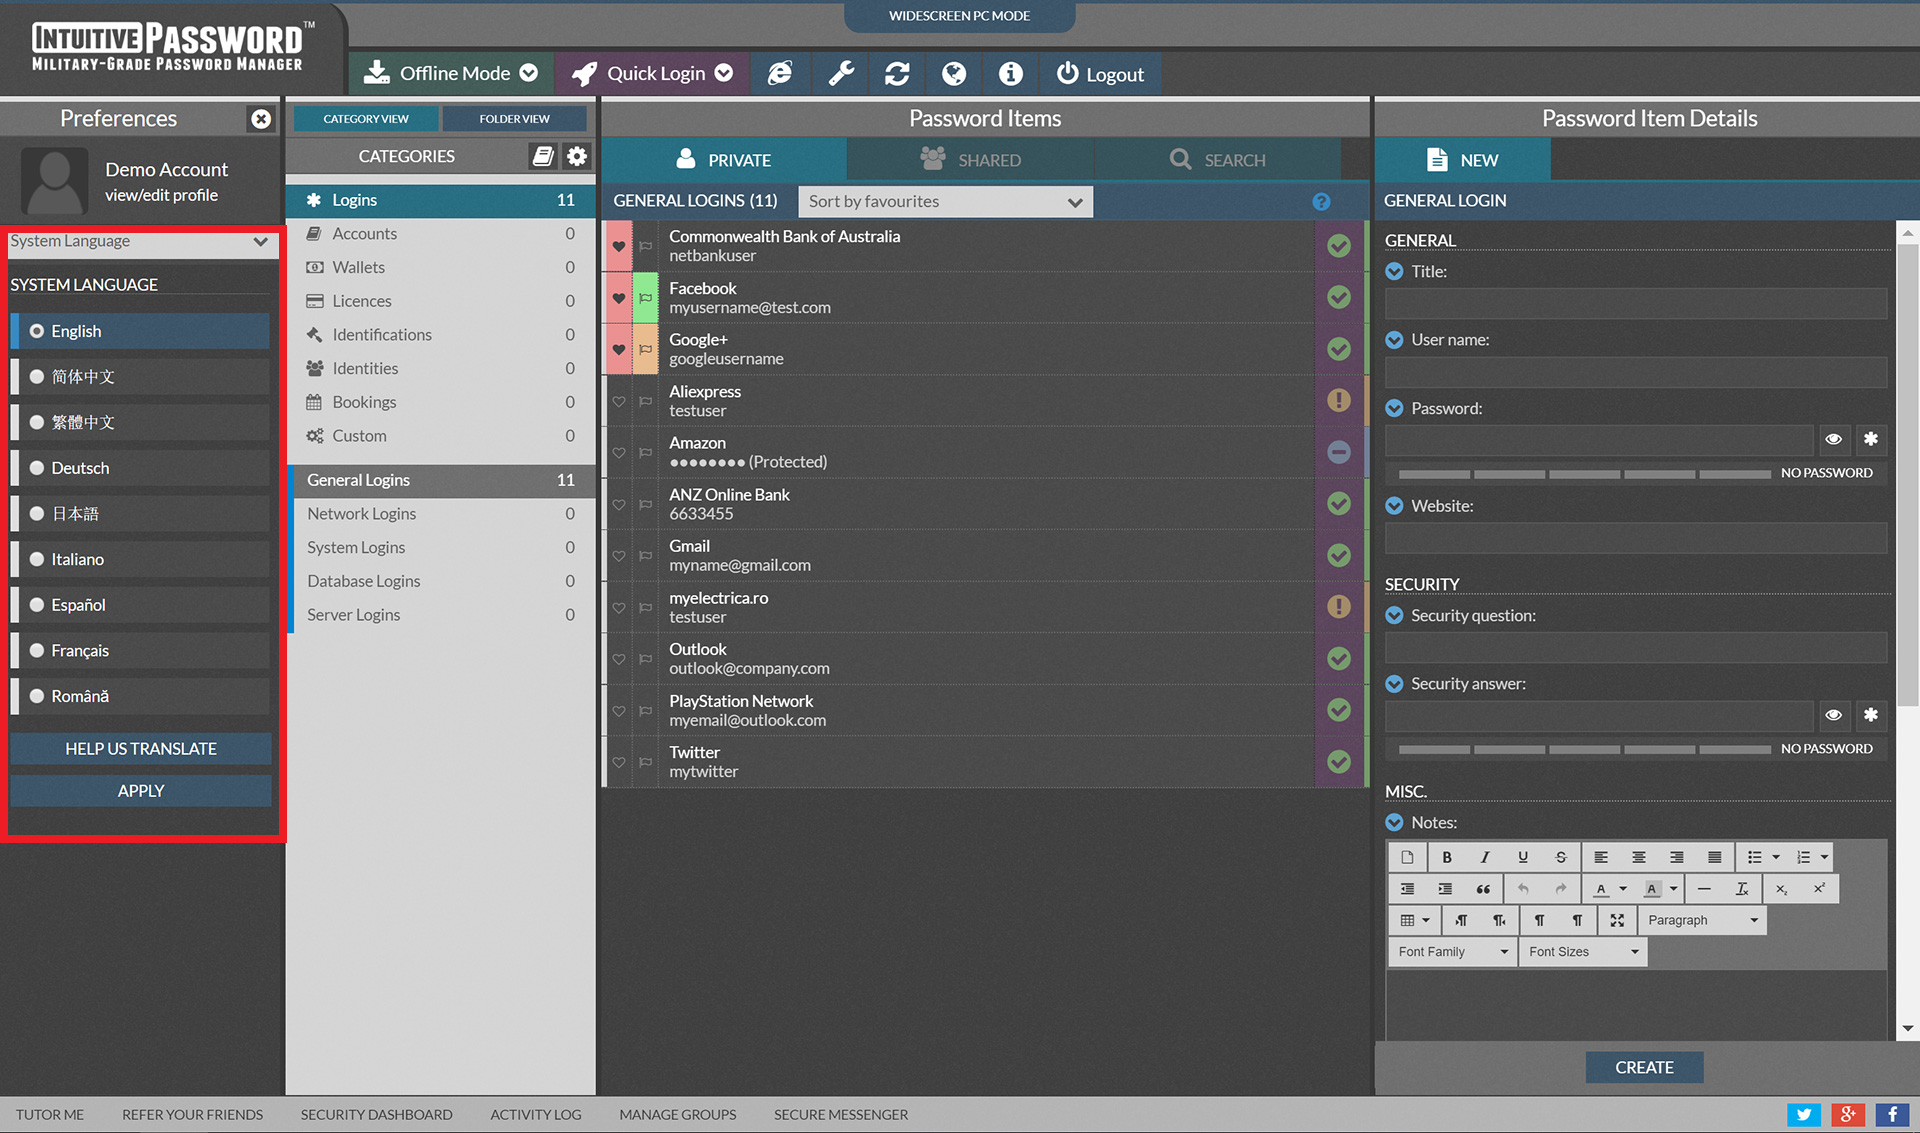The width and height of the screenshot is (1920, 1133).
Task: Favourite the Aliexpress item heart icon
Action: (618, 401)
